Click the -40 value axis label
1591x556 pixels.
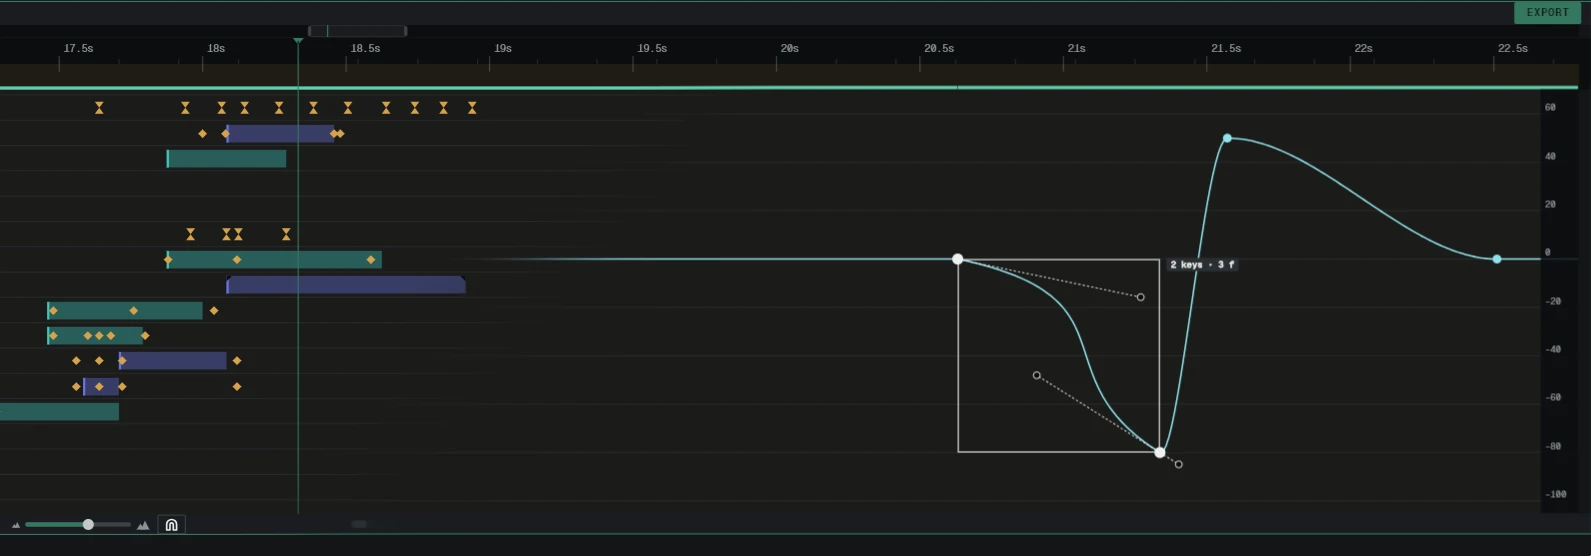(x=1552, y=349)
